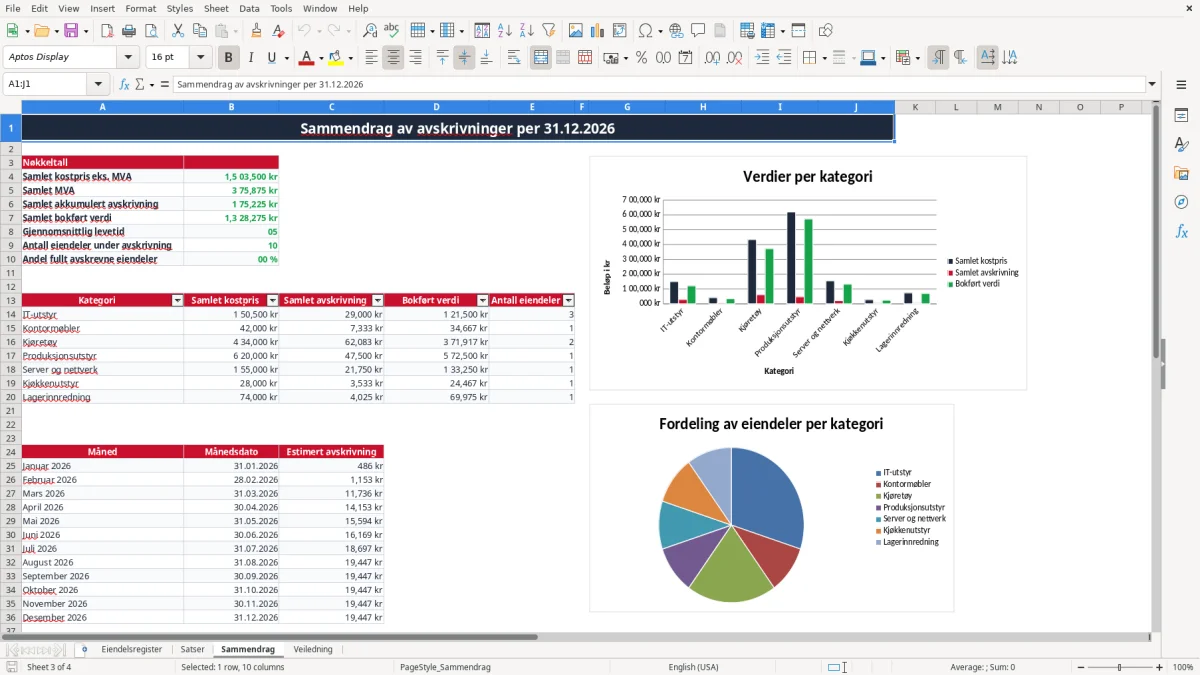This screenshot has height=675, width=1200.
Task: Insert a pivot table
Action: point(620,31)
